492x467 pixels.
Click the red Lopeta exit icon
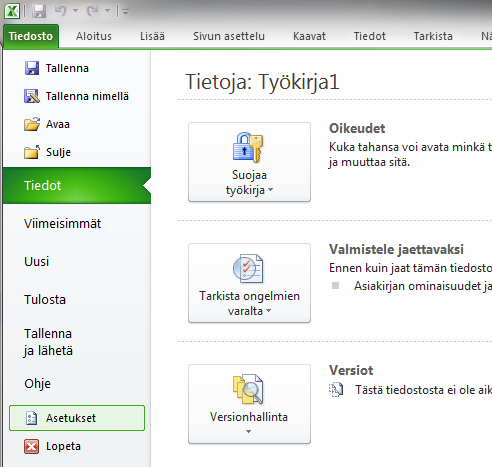32,446
